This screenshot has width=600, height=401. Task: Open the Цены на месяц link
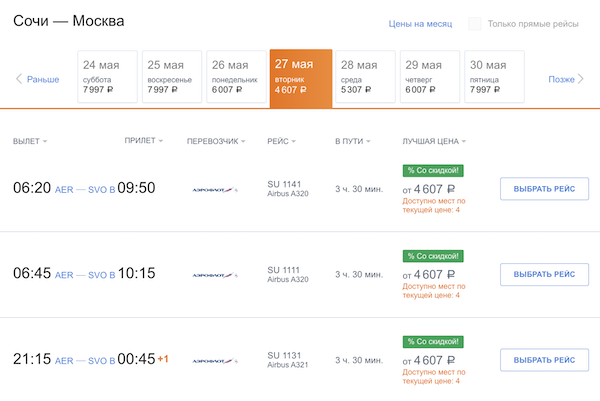coord(419,23)
